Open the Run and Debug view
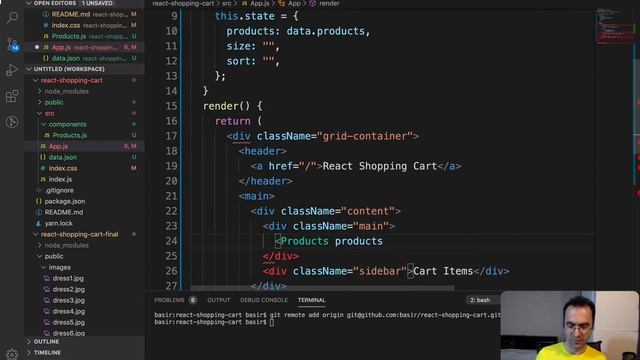Screen dimensions: 640x360 [12, 70]
